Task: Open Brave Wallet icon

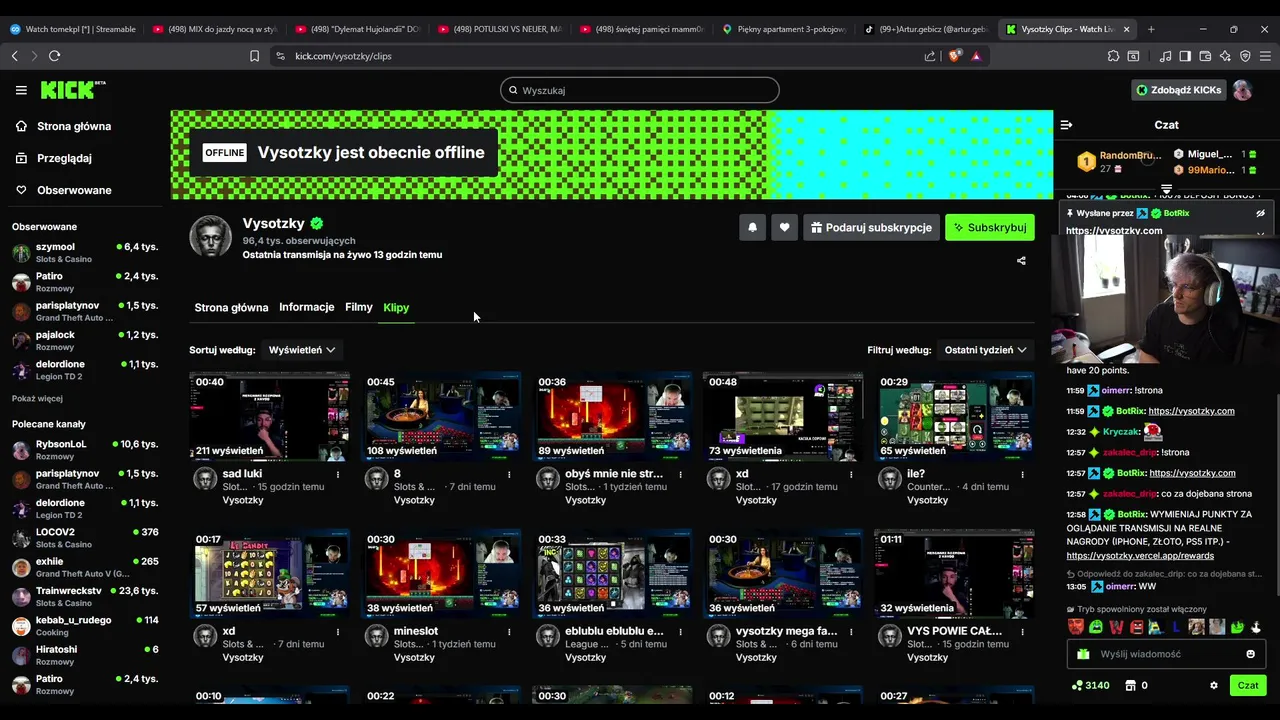Action: pyautogui.click(x=1205, y=56)
